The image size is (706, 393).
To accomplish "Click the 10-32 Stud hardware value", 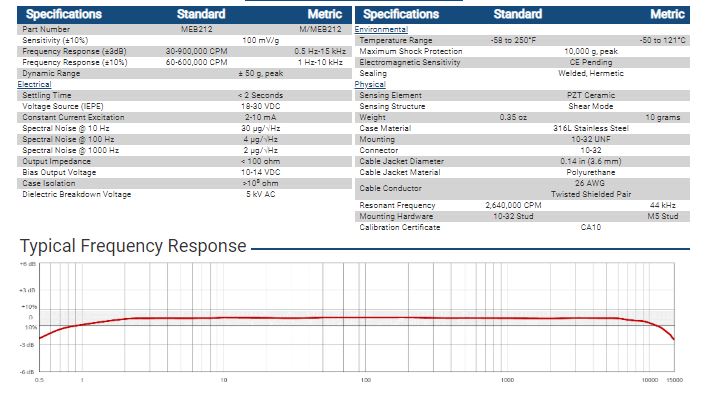I will click(x=513, y=216).
